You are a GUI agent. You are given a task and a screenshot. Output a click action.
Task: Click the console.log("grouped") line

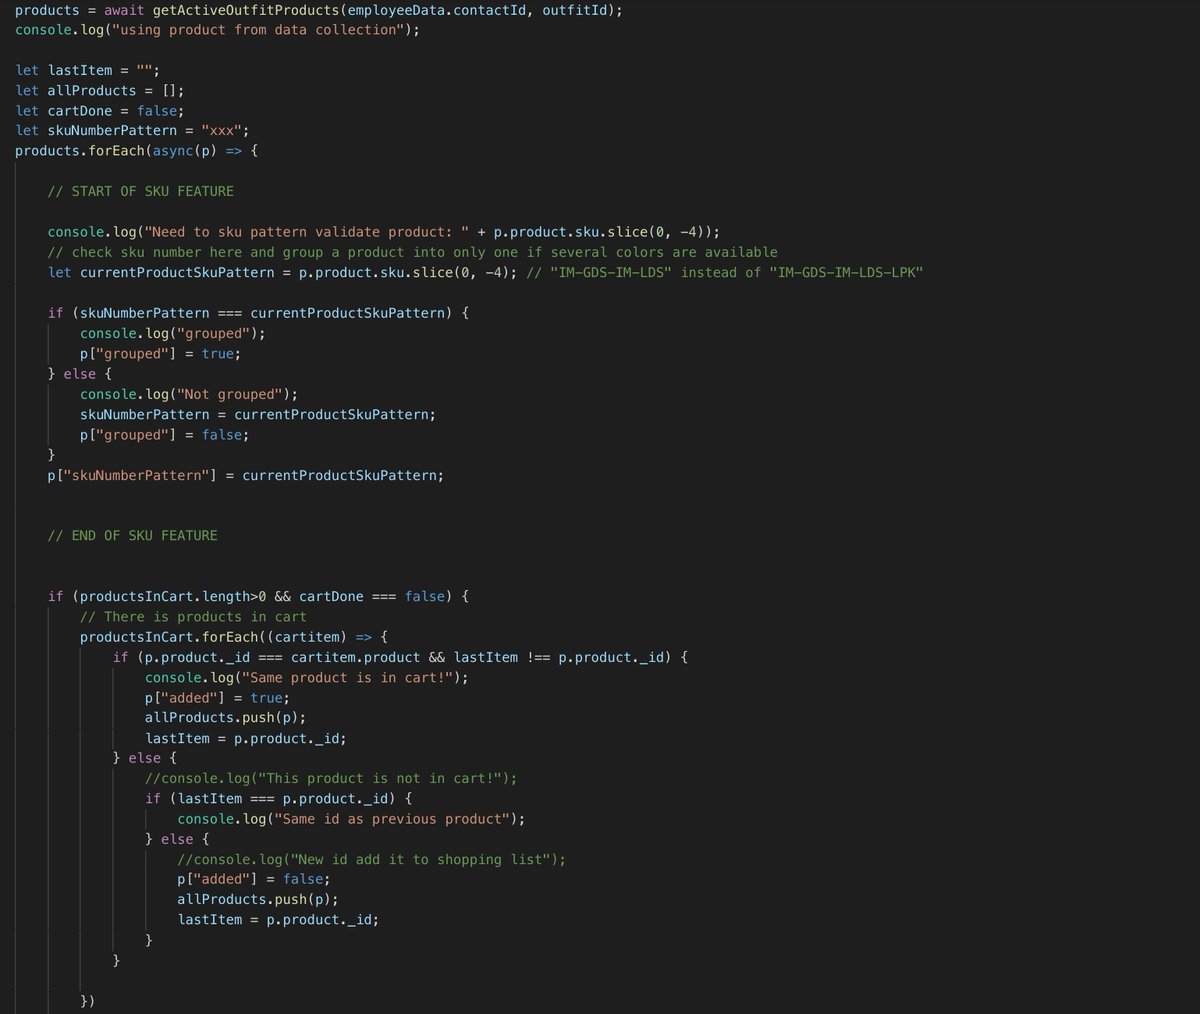173,333
